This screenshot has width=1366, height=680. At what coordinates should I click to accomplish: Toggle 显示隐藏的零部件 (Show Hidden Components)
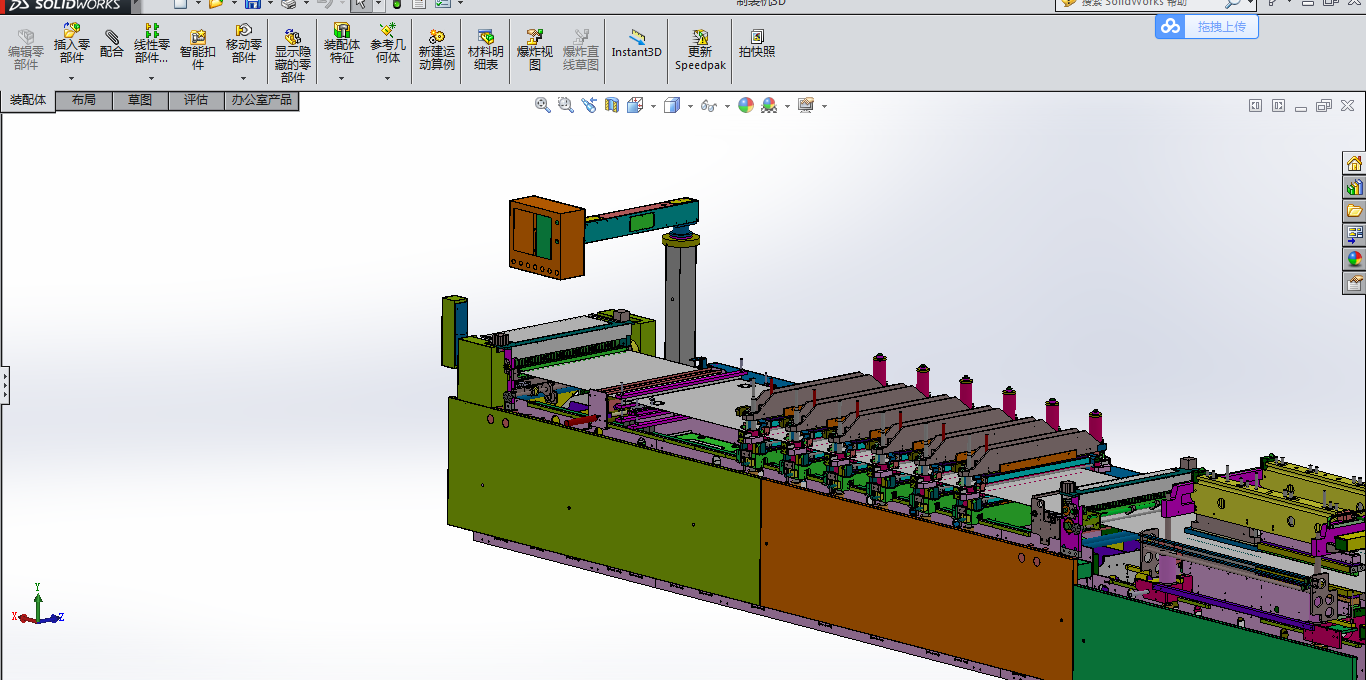click(x=292, y=38)
